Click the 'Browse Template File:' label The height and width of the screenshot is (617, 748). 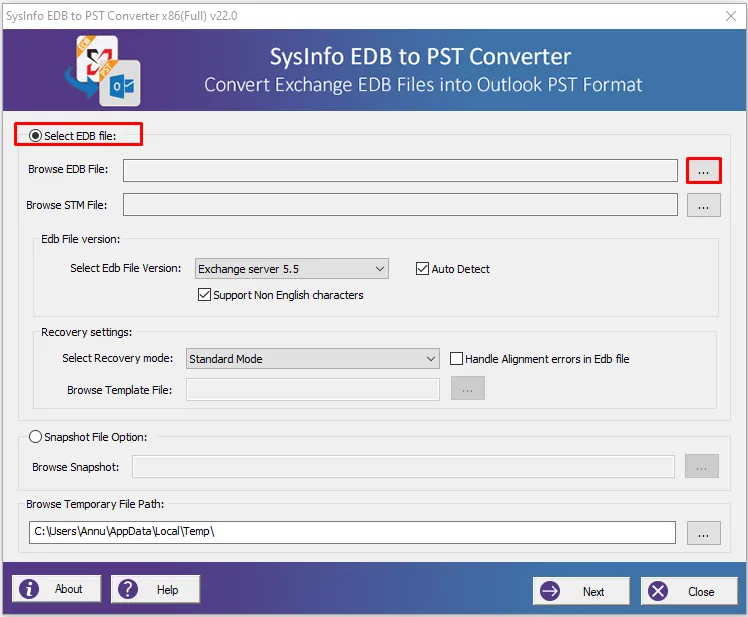click(120, 390)
